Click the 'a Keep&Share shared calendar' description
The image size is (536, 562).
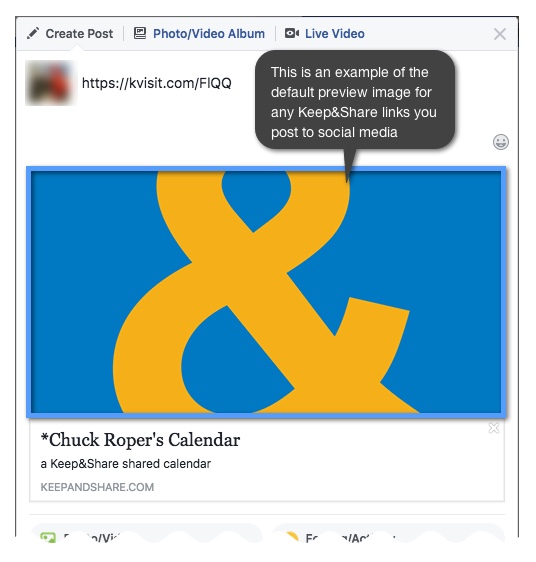click(125, 464)
